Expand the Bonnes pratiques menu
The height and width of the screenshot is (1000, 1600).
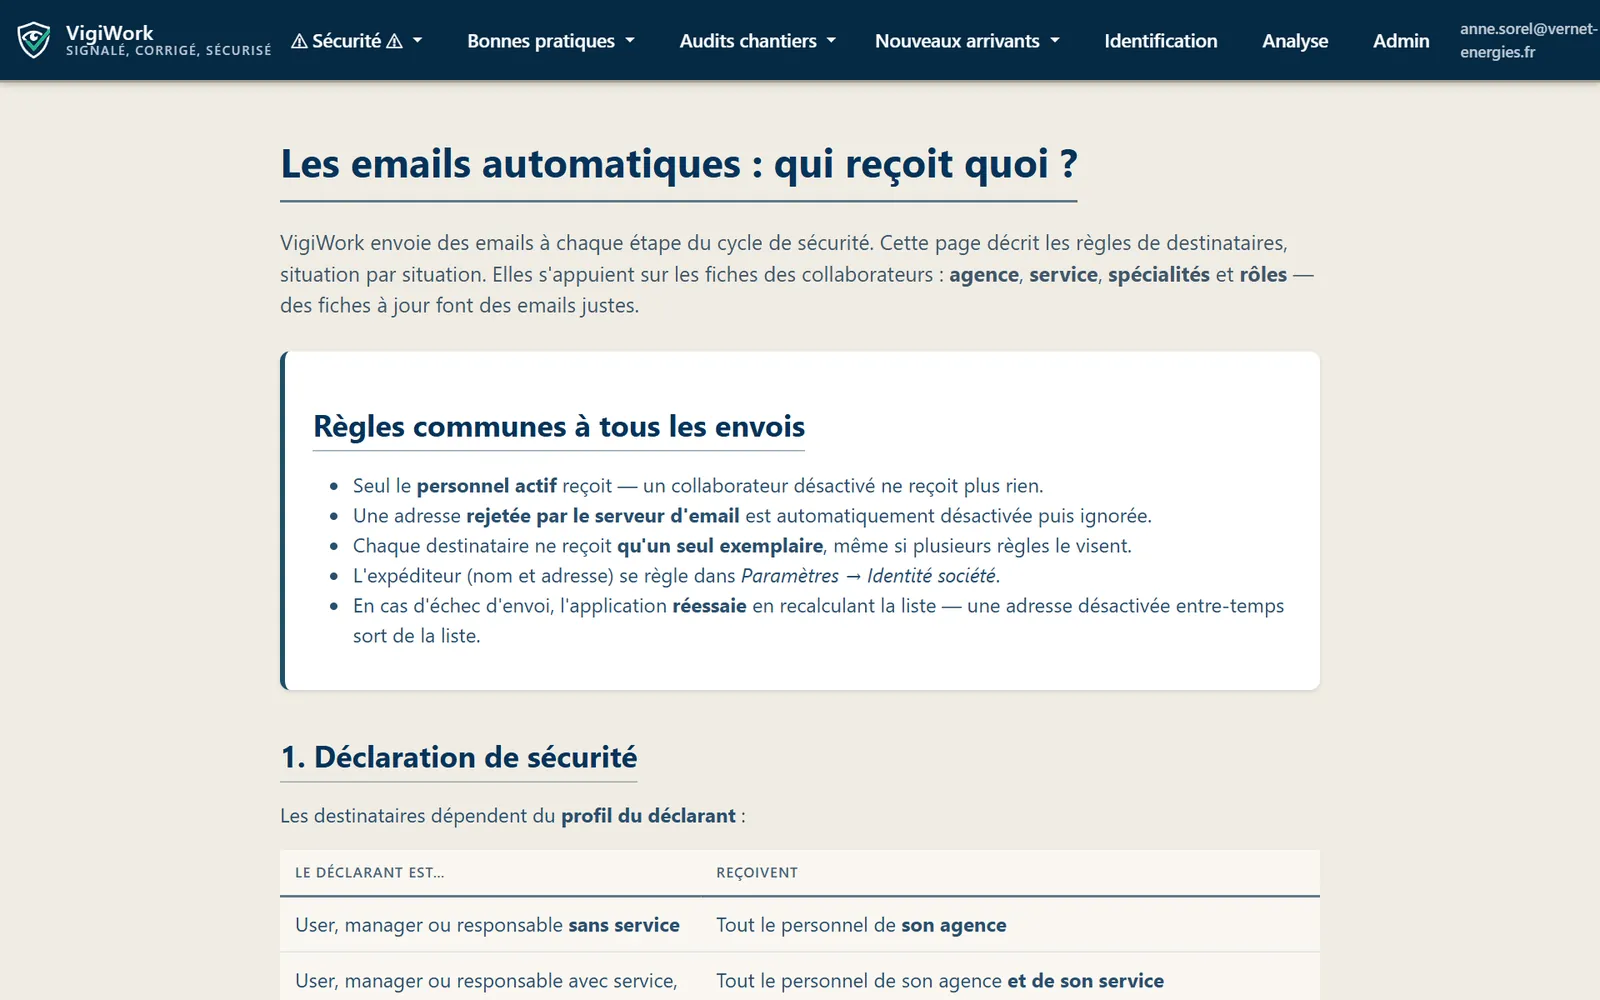551,41
